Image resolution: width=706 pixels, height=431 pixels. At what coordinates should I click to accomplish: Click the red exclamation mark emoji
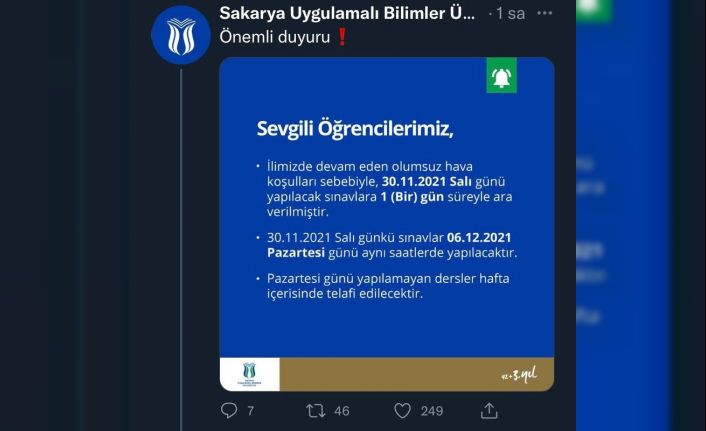(x=342, y=37)
